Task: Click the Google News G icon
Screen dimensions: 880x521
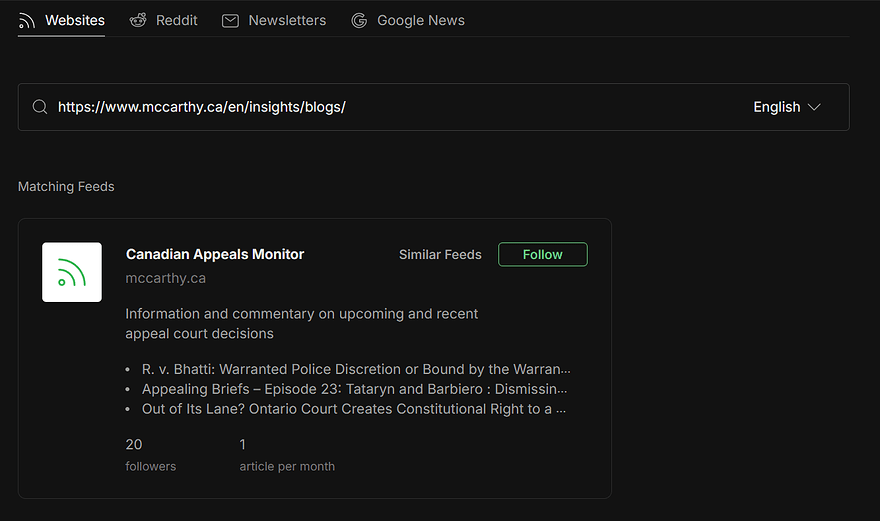Action: point(359,20)
